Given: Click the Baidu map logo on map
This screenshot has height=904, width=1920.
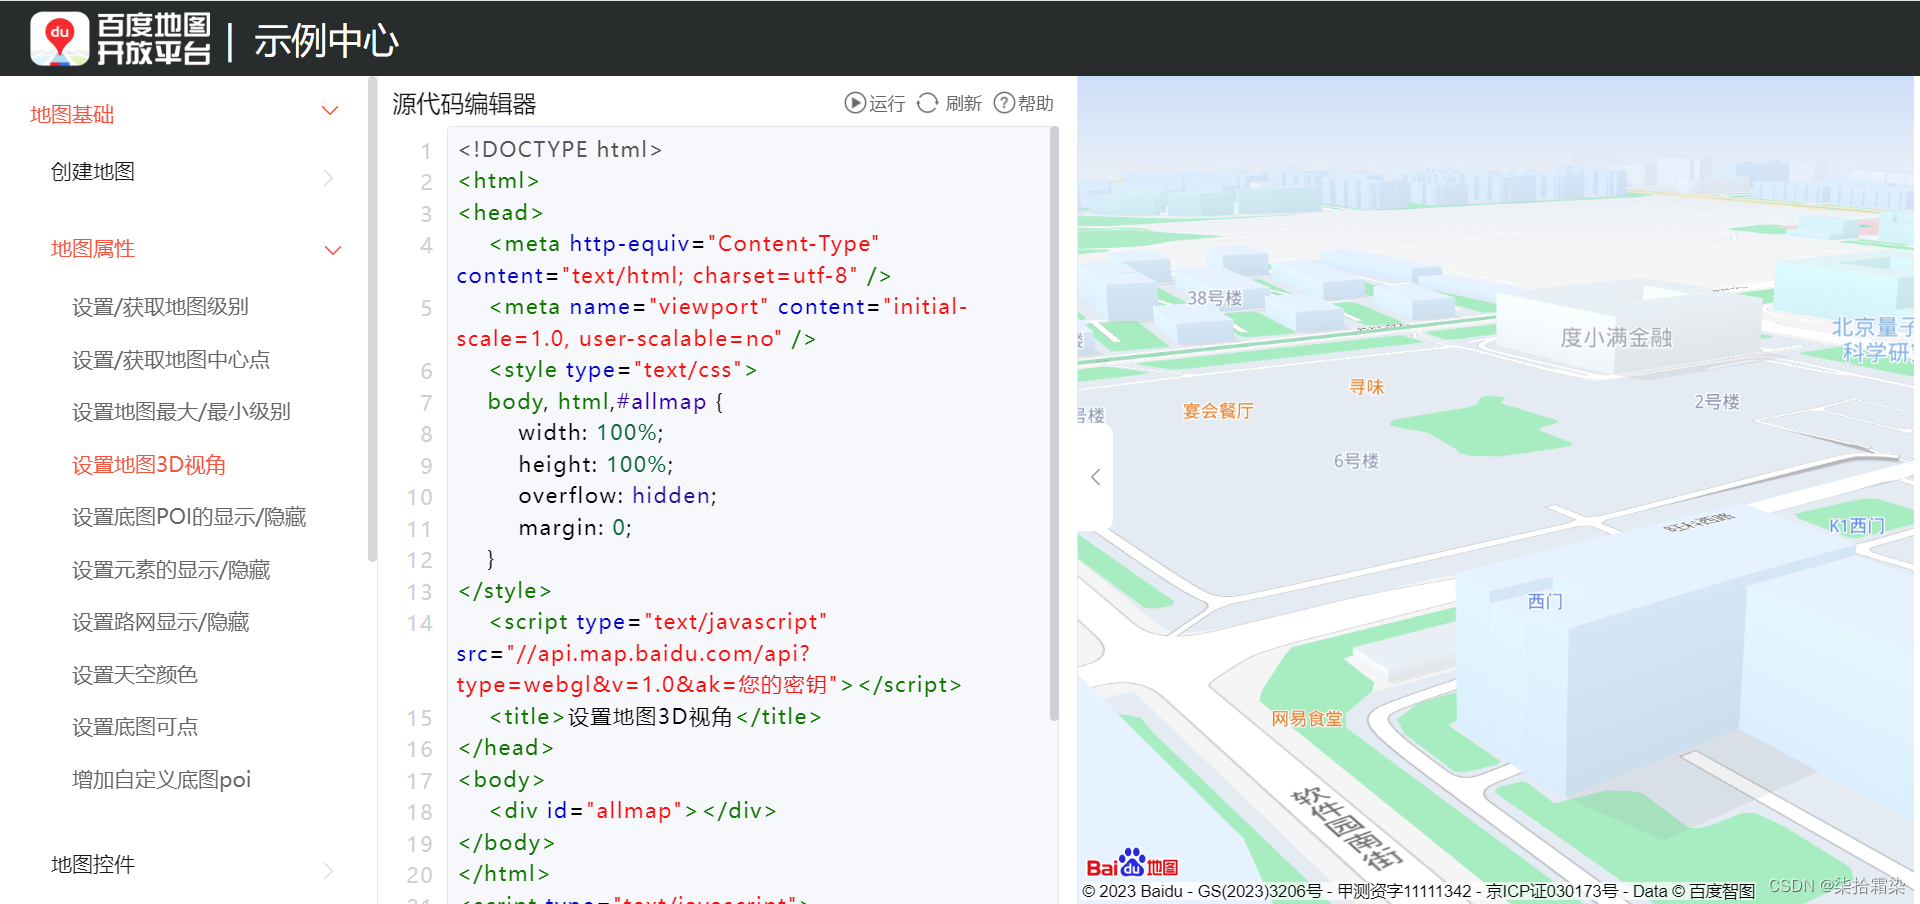Looking at the screenshot, I should [x=1132, y=863].
